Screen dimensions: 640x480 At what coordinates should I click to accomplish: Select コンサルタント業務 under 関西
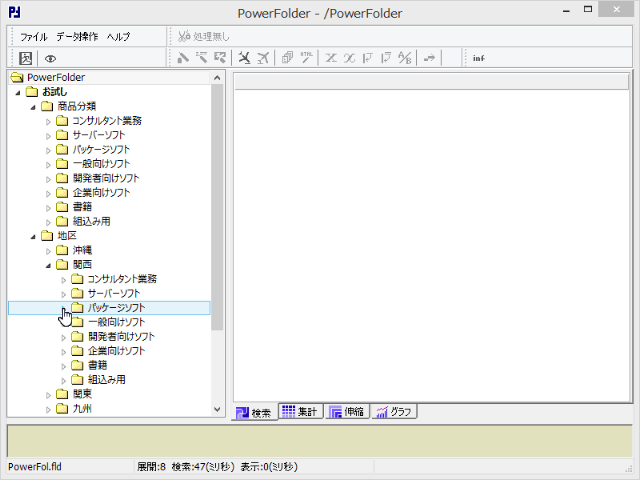coord(122,279)
